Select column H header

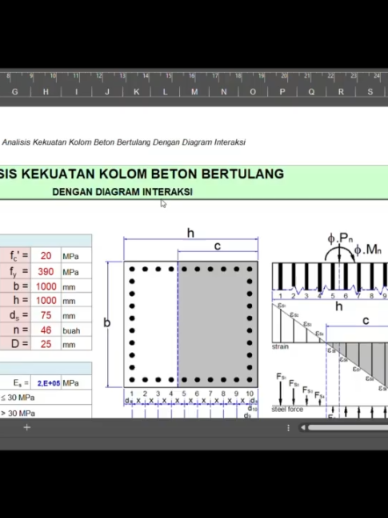(x=46, y=92)
